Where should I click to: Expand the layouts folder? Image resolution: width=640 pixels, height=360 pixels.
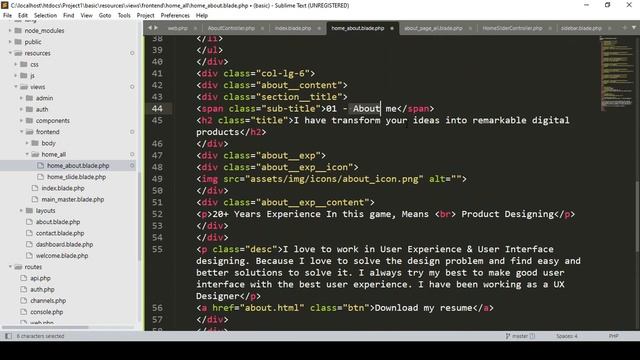tap(22, 211)
